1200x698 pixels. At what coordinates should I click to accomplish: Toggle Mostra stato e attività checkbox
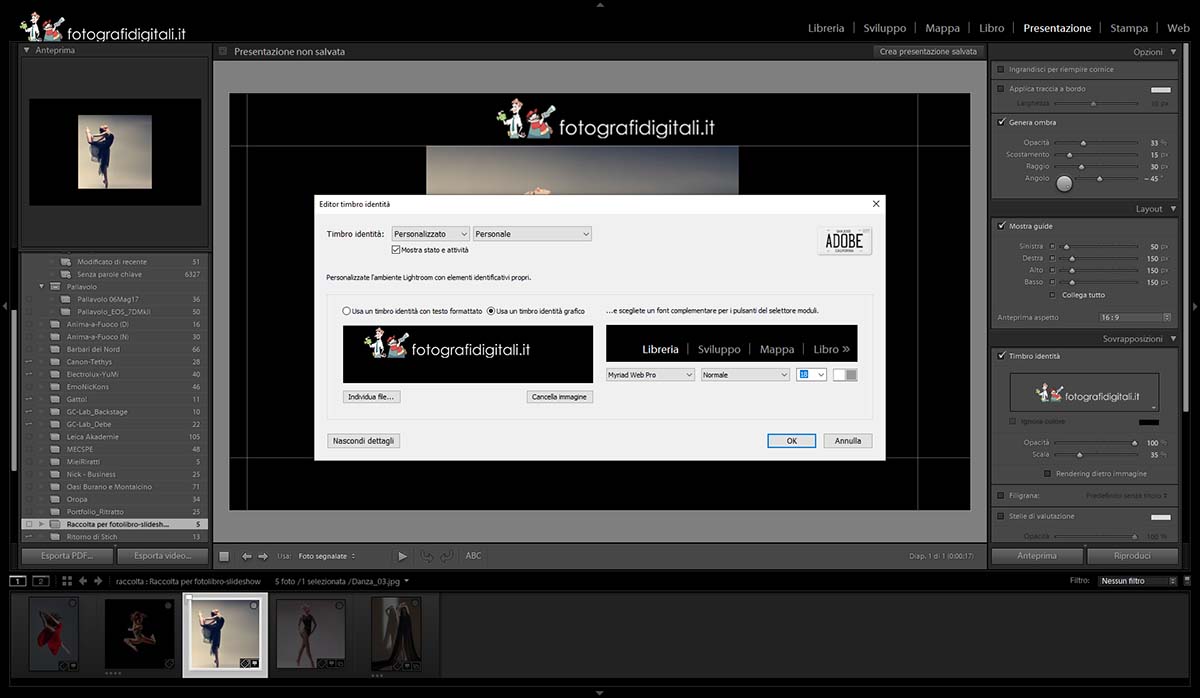(x=397, y=250)
